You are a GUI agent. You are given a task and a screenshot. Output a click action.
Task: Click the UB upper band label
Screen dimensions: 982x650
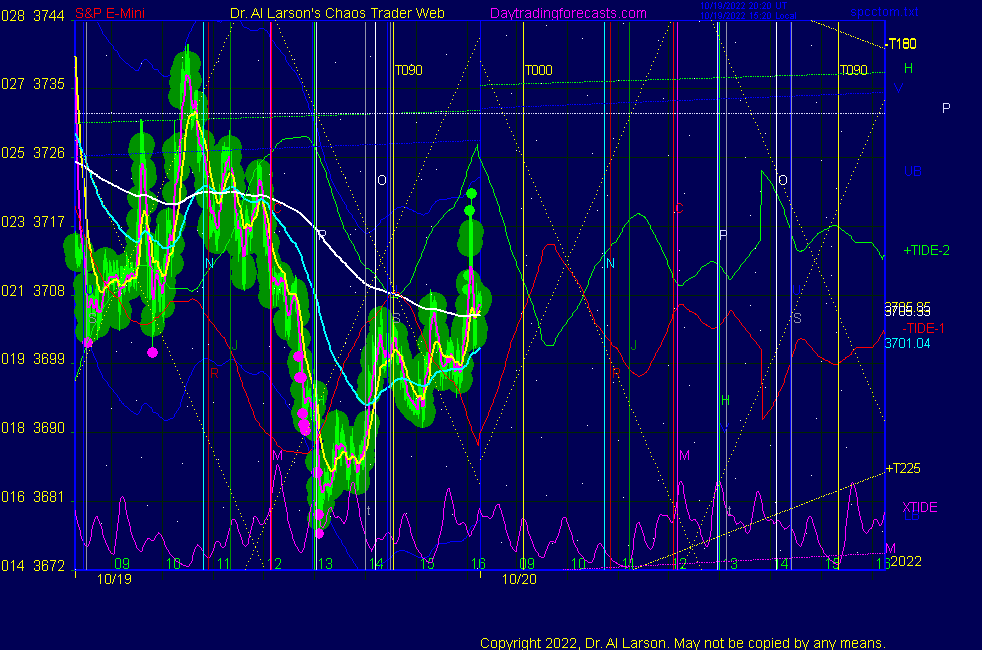pyautogui.click(x=912, y=171)
